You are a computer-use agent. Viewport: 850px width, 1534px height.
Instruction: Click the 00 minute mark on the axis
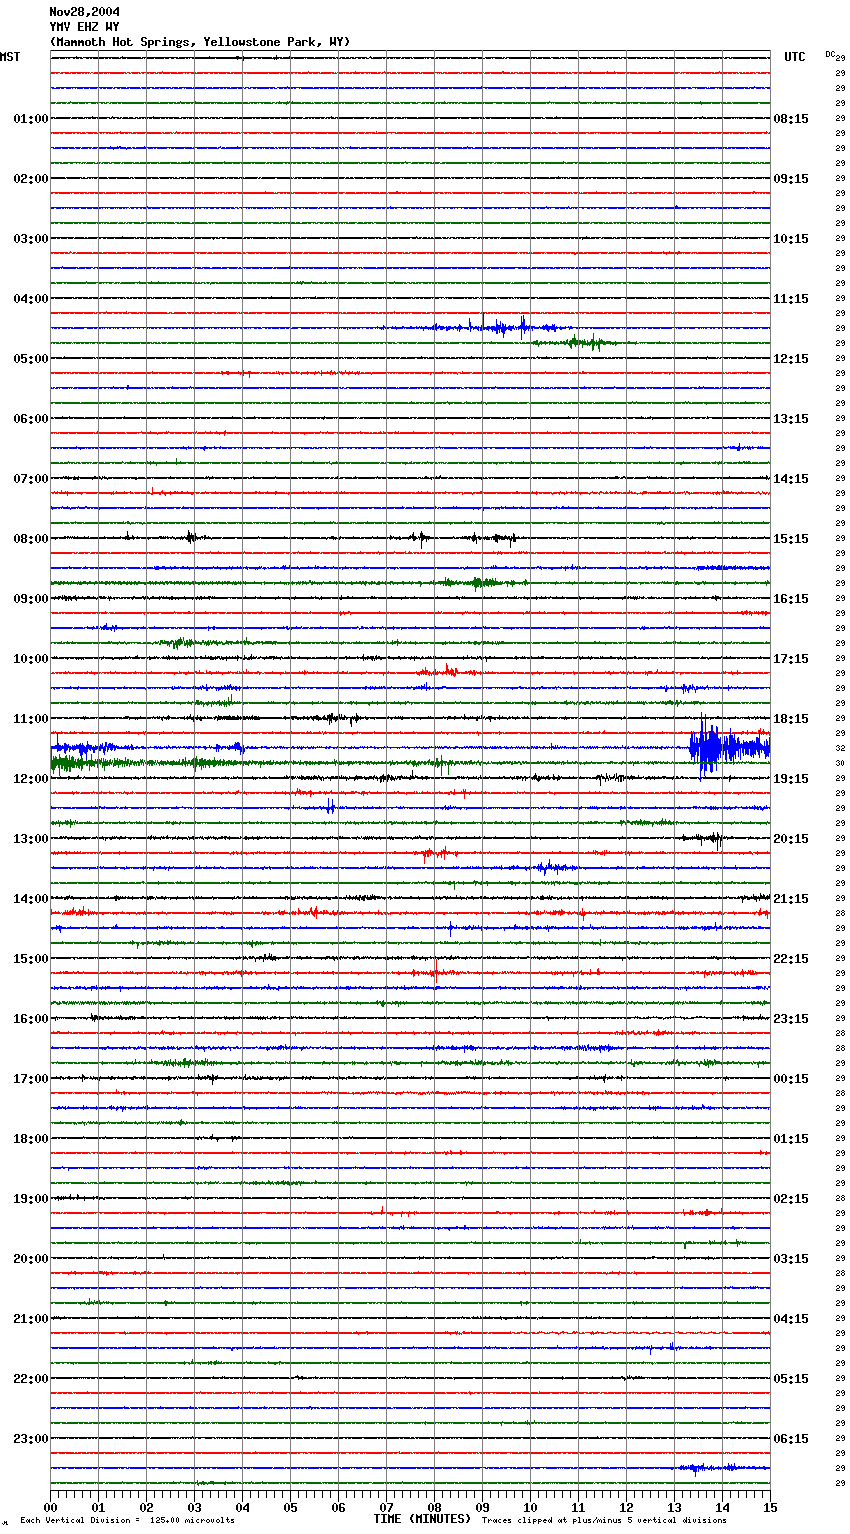51,1507
